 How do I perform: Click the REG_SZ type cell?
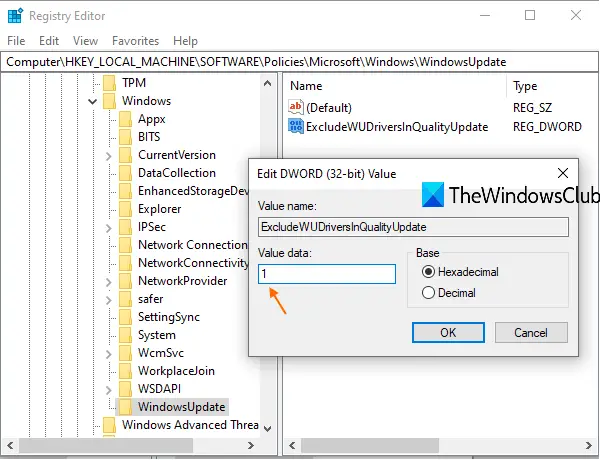click(x=532, y=108)
